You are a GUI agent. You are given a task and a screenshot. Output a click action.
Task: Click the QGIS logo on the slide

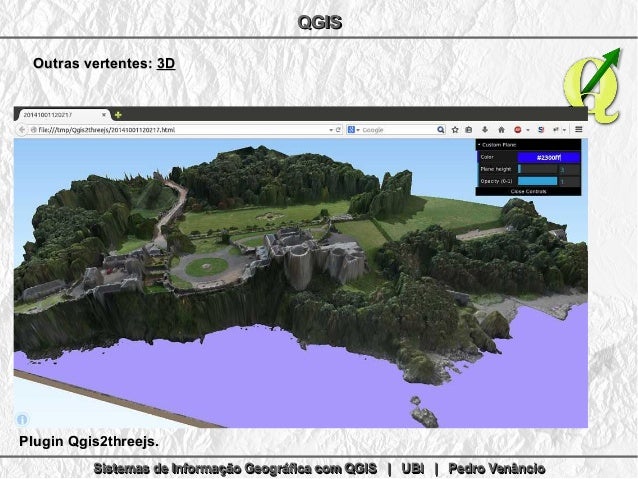[x=593, y=85]
